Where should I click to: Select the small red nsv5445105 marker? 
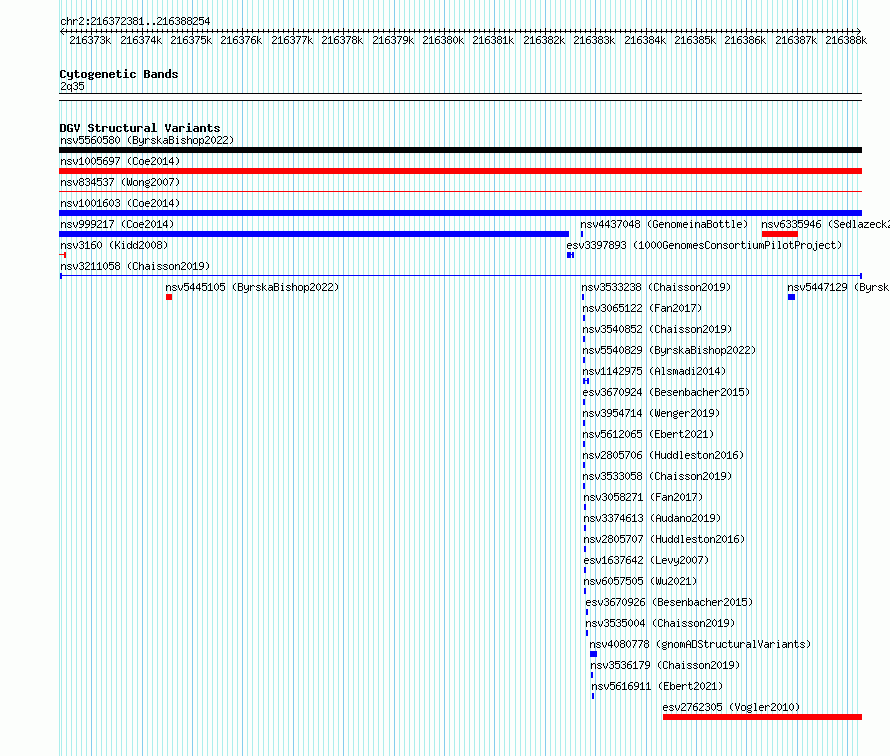point(169,297)
